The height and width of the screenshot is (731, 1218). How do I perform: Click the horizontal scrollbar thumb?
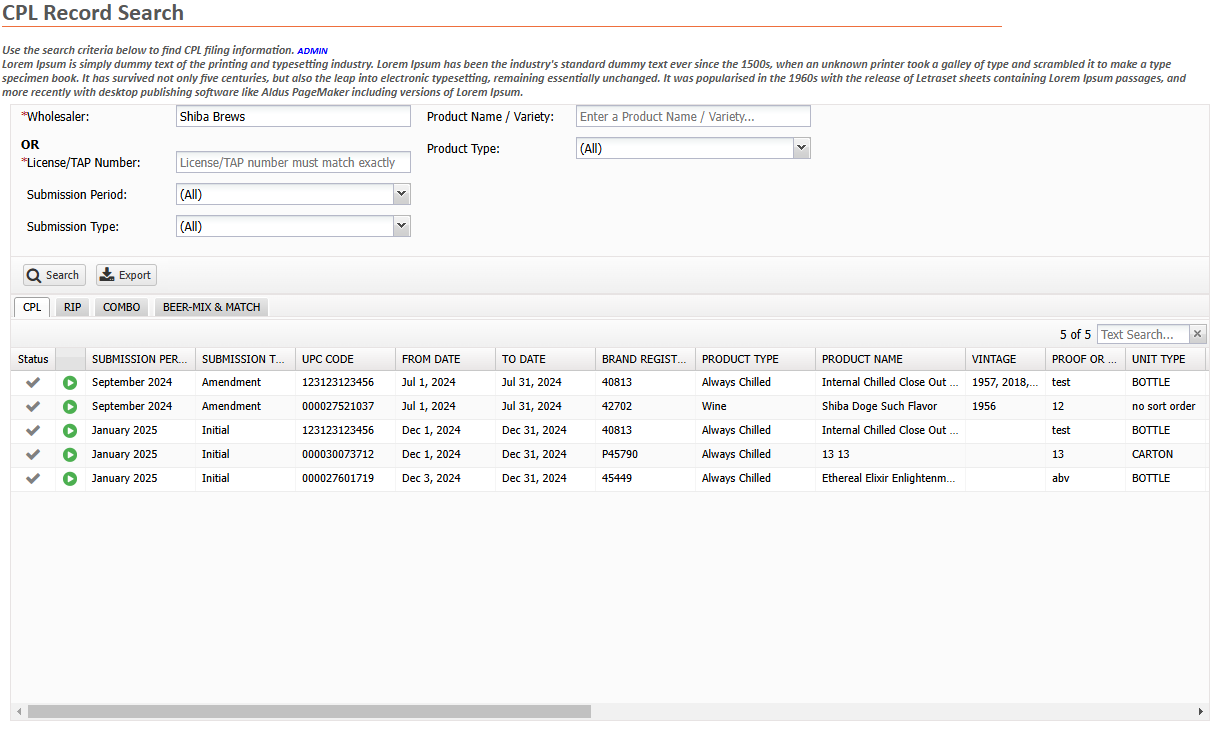[x=309, y=712]
